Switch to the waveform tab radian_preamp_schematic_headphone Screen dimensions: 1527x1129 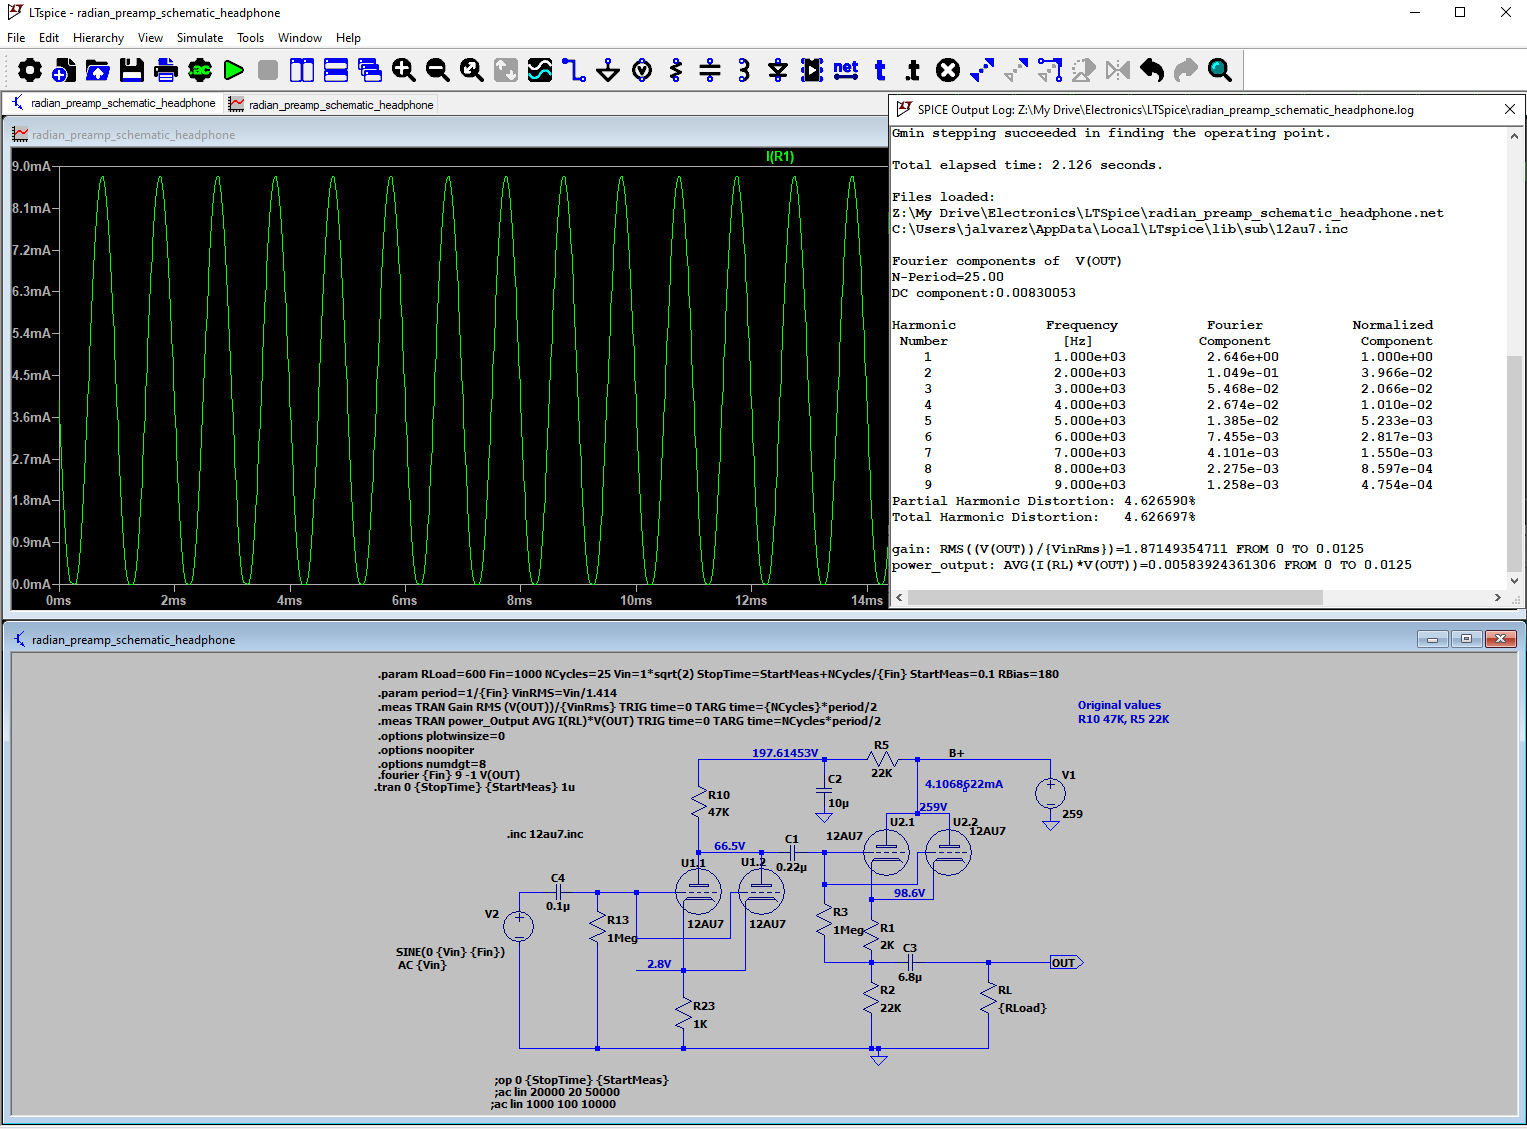(332, 104)
